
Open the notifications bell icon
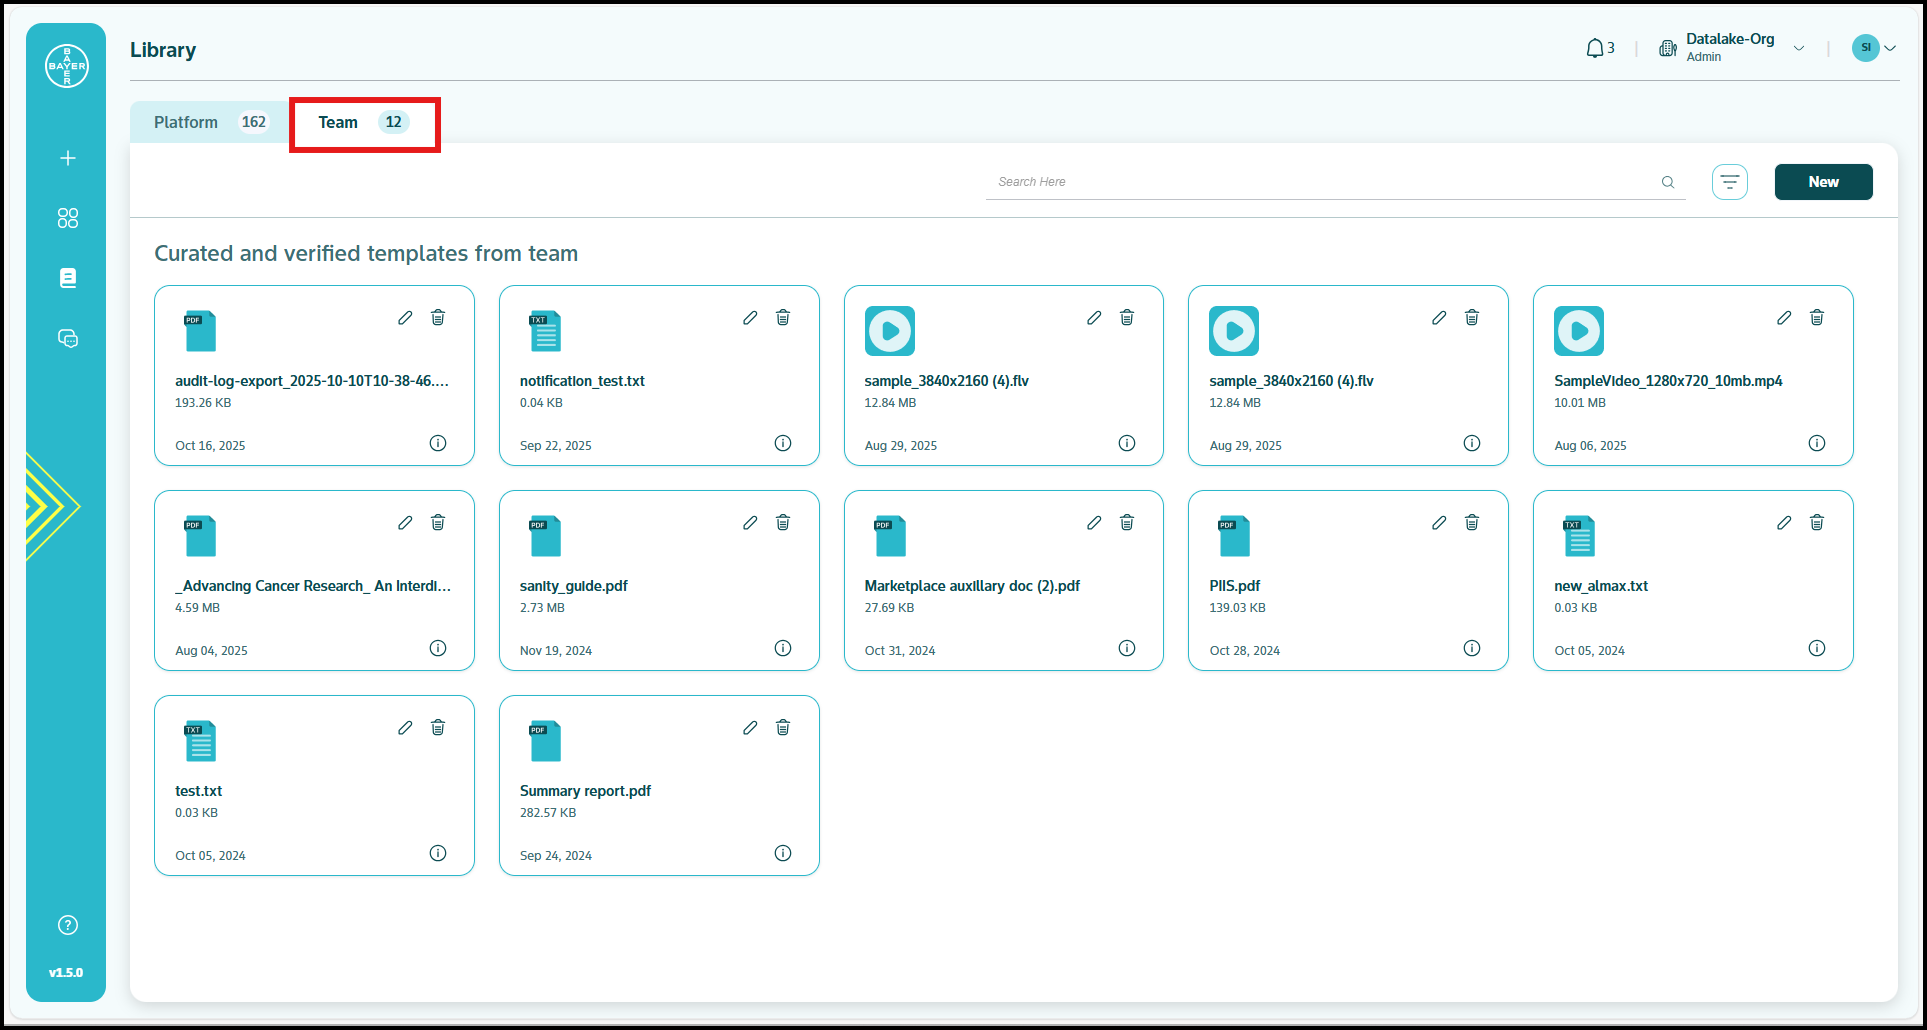click(x=1595, y=48)
